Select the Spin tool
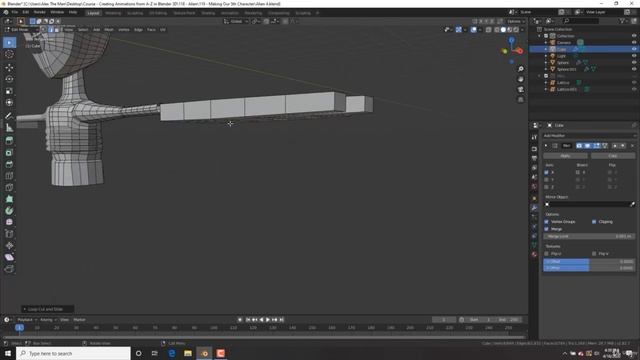 (x=9, y=211)
